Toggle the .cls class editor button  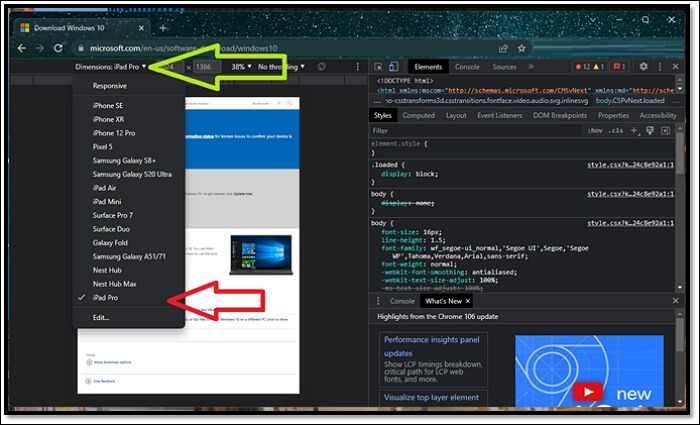616,130
